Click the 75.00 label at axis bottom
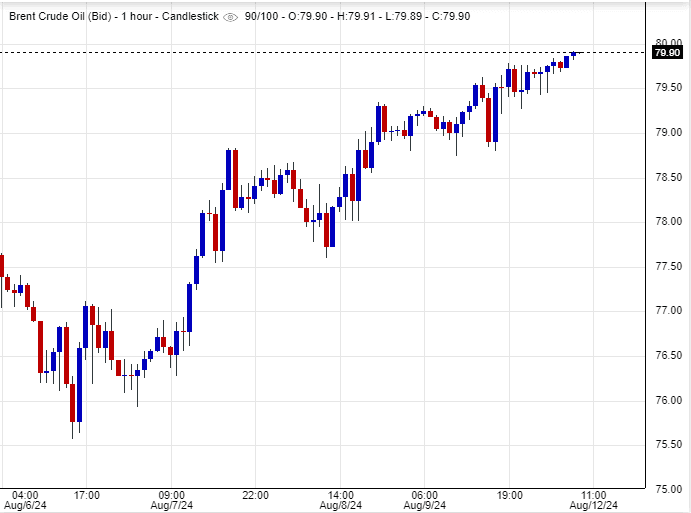The image size is (691, 513). 668,489
